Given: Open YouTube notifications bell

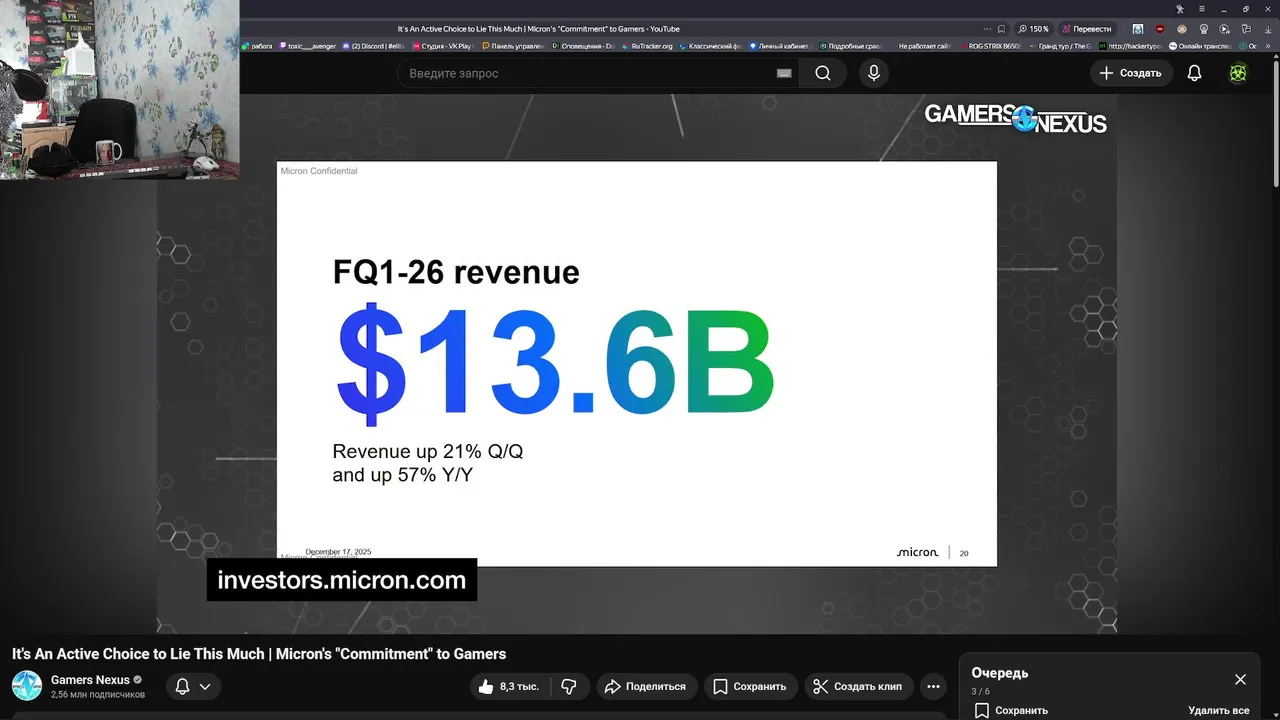Looking at the screenshot, I should coord(1194,73).
